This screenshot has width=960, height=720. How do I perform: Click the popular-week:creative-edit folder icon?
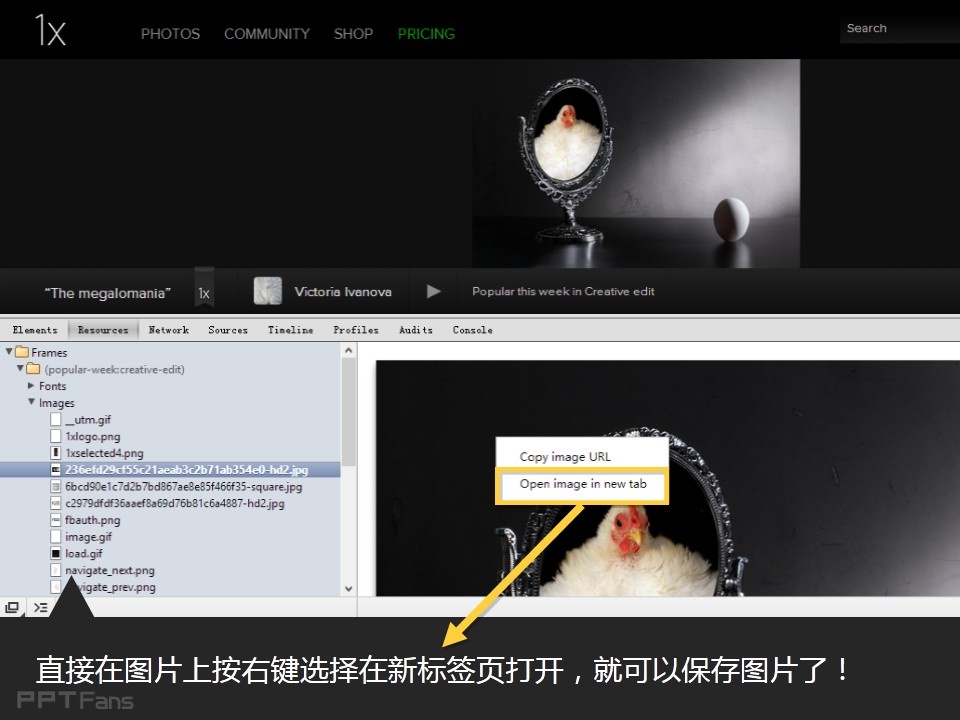click(33, 369)
